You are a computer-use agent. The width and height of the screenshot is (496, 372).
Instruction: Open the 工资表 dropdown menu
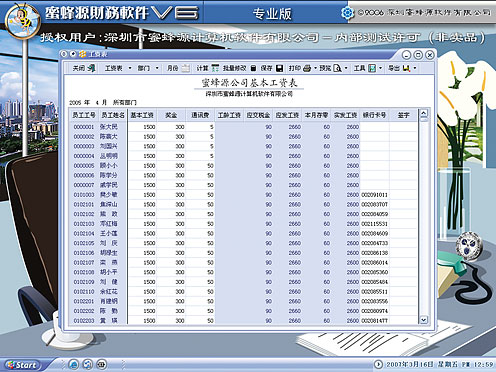pyautogui.click(x=118, y=68)
